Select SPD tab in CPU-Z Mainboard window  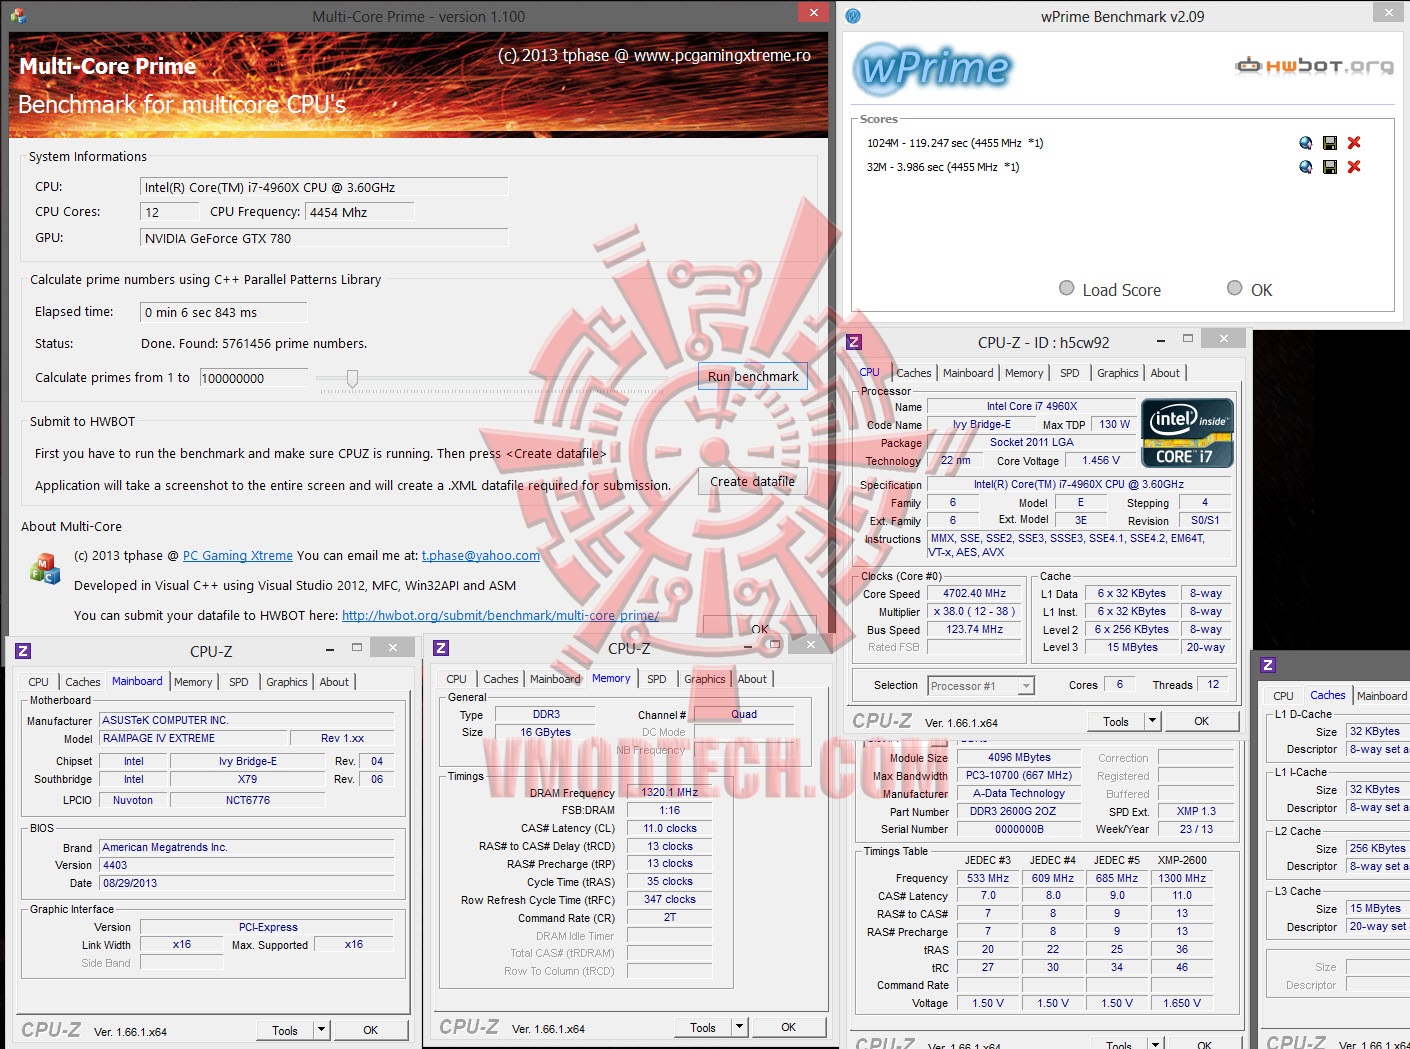point(238,682)
